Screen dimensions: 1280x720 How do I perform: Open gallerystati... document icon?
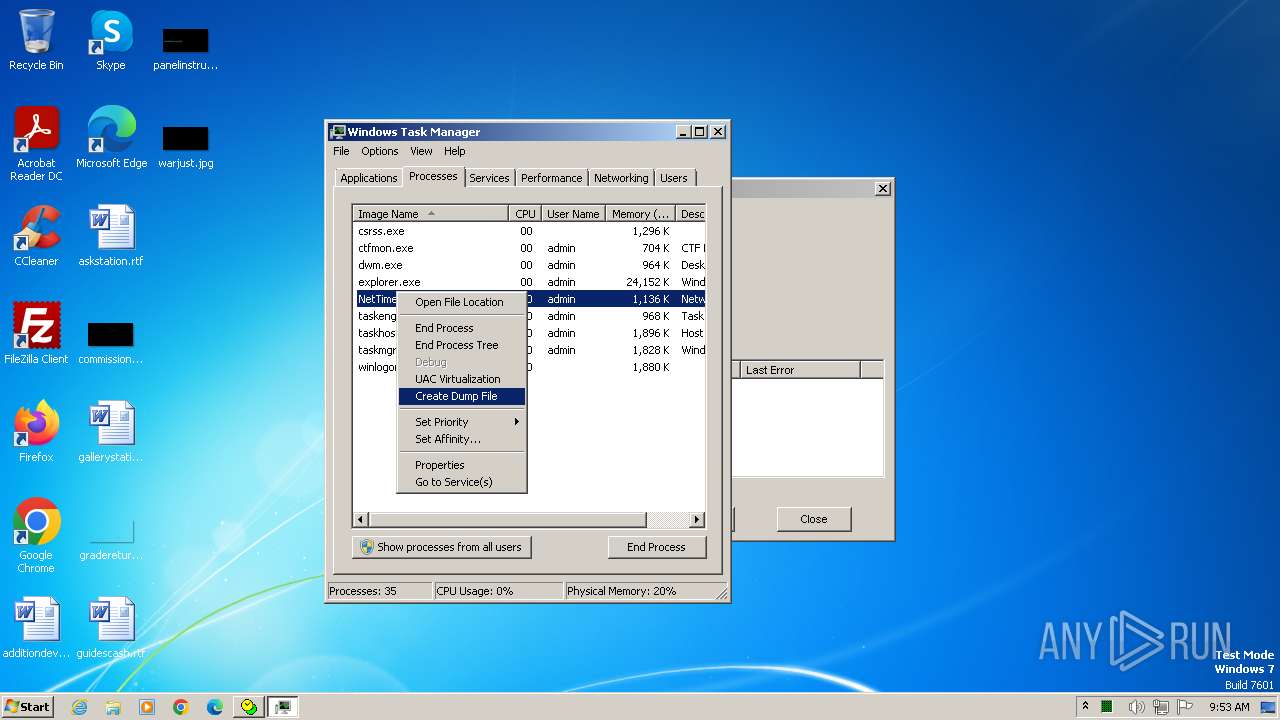(x=111, y=432)
